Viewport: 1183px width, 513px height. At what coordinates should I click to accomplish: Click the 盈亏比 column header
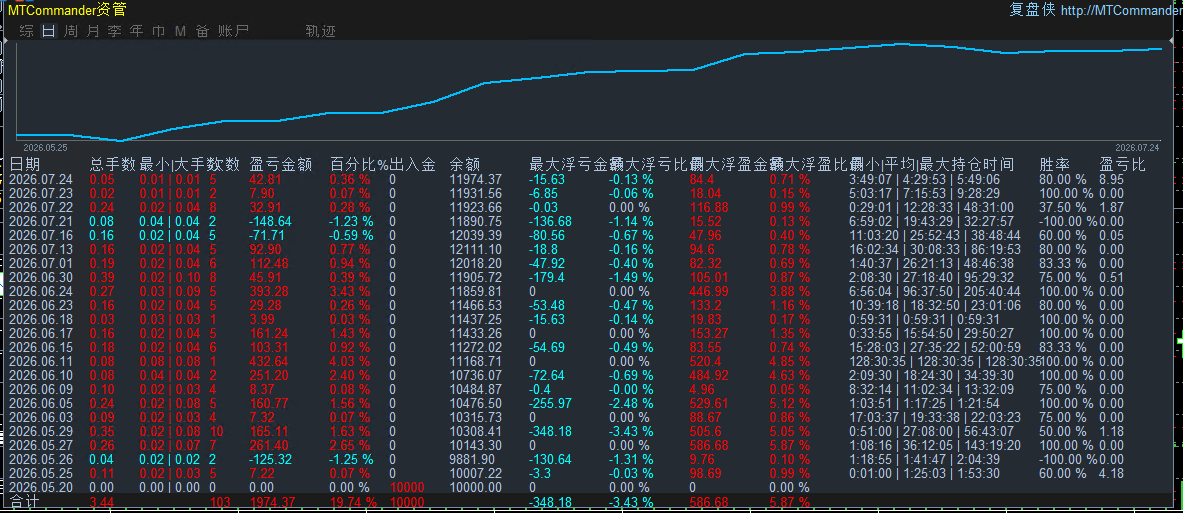(x=1123, y=164)
